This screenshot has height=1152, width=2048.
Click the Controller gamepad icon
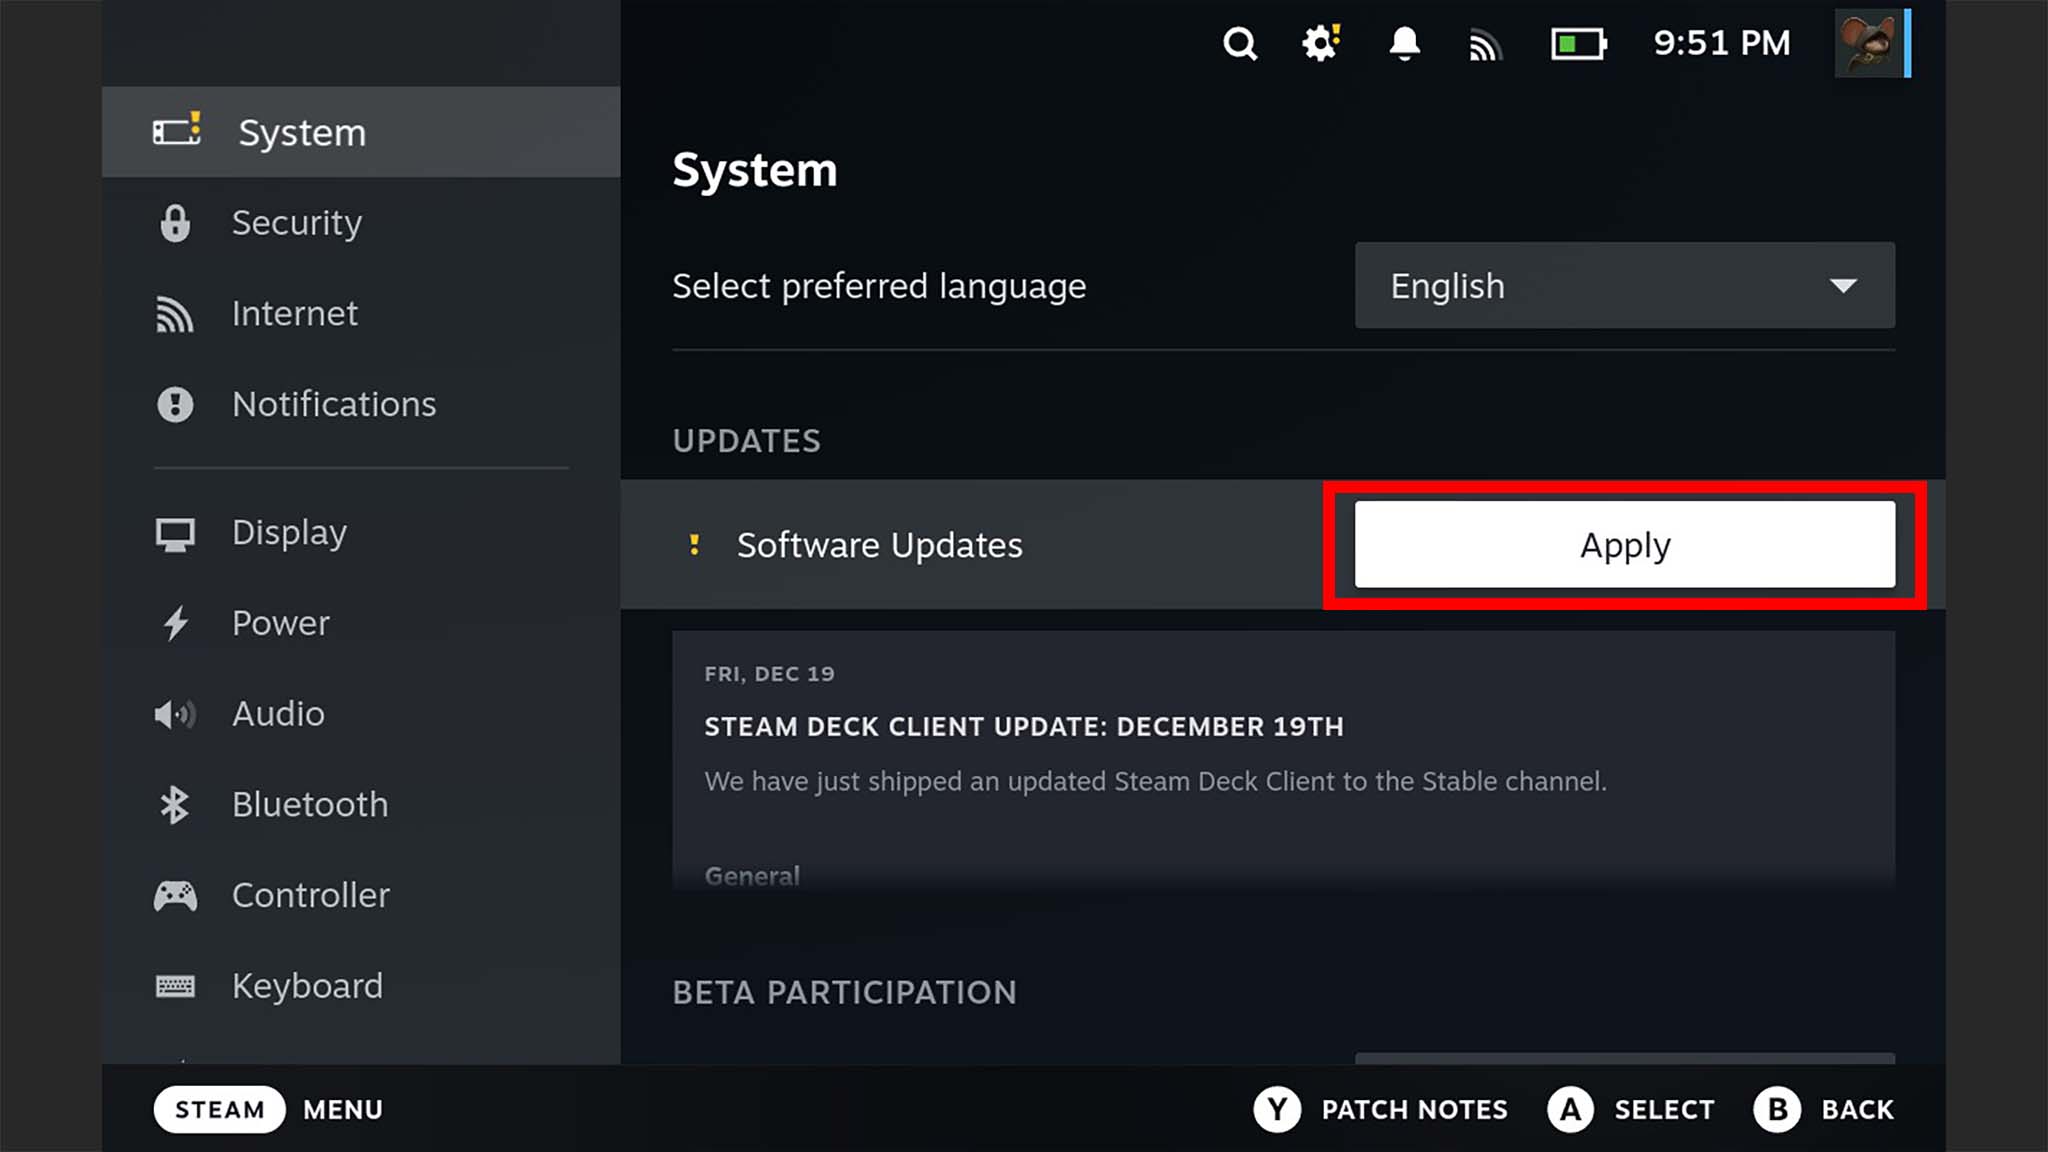[176, 895]
